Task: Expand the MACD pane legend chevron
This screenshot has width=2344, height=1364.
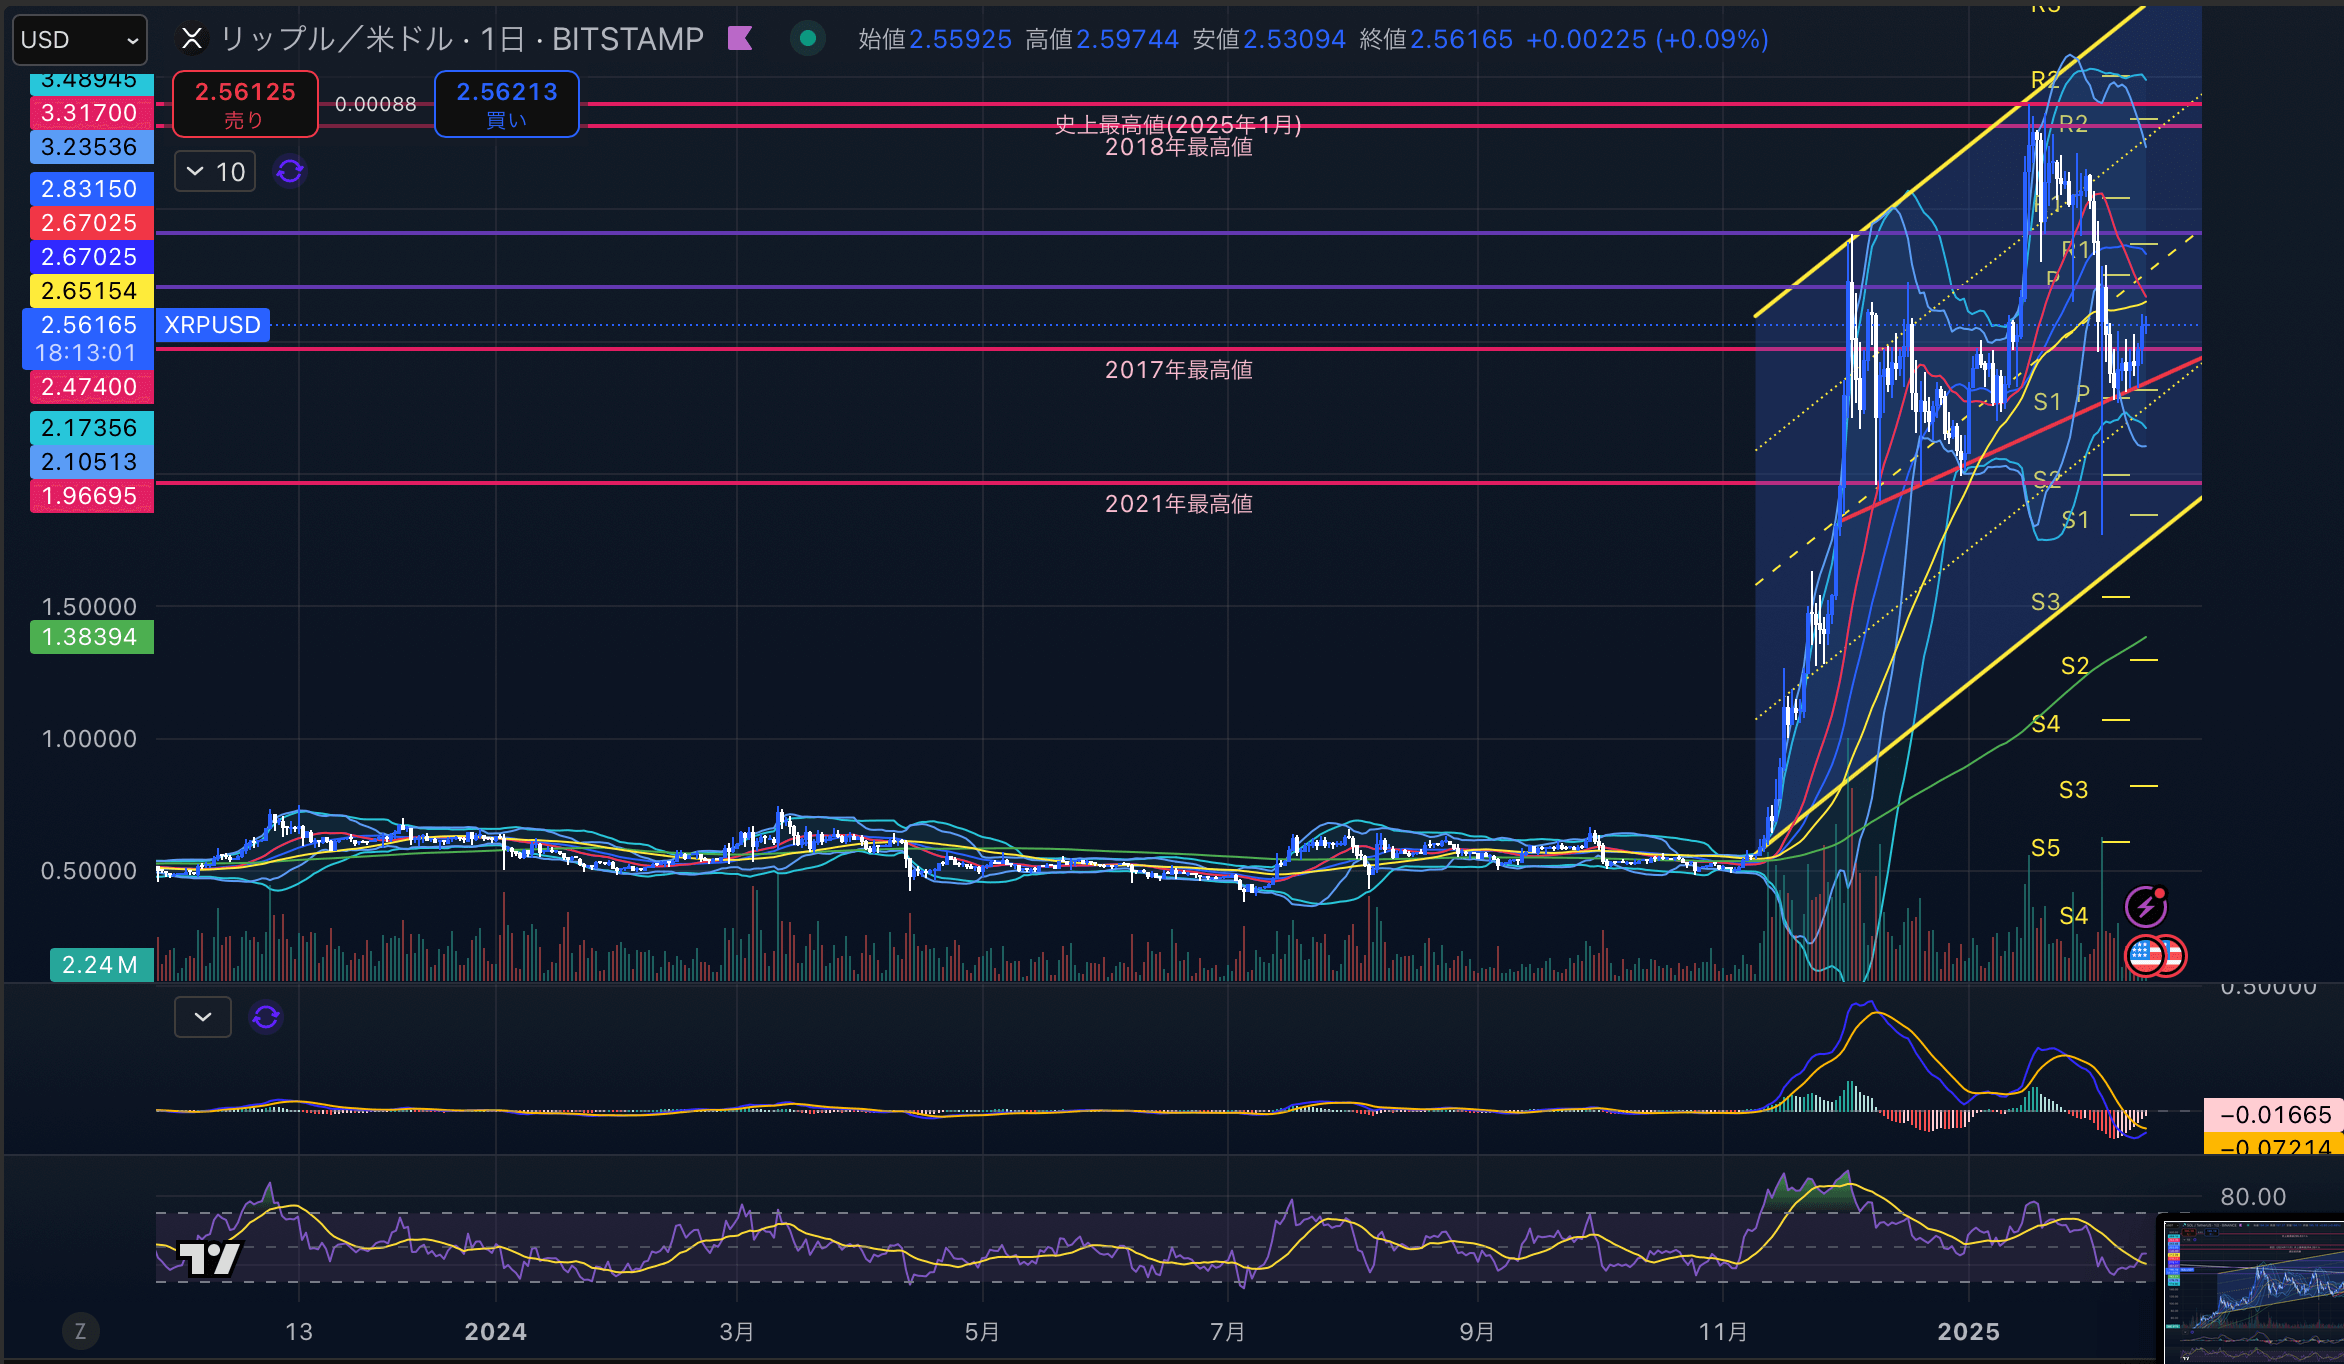Action: click(x=203, y=1017)
